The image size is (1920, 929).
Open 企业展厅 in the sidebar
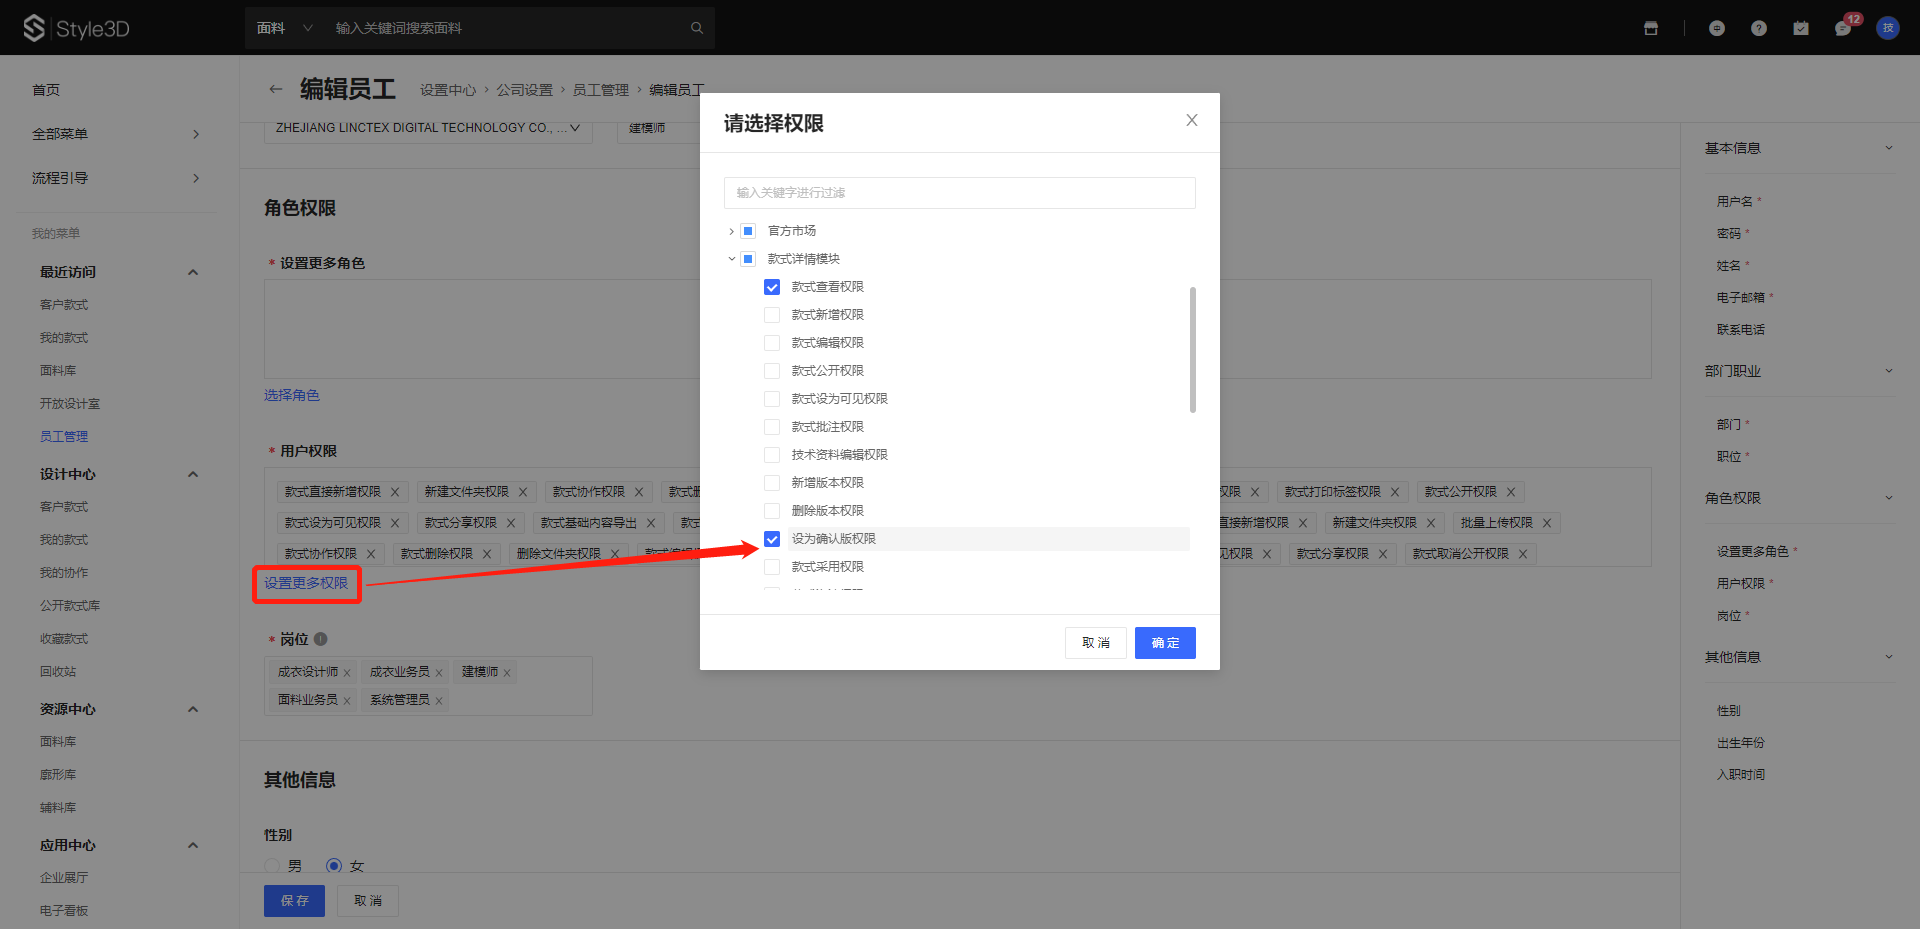(64, 878)
